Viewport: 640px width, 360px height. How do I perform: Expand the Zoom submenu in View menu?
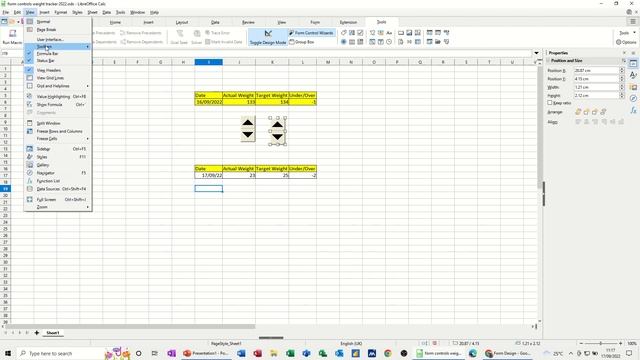[58, 207]
